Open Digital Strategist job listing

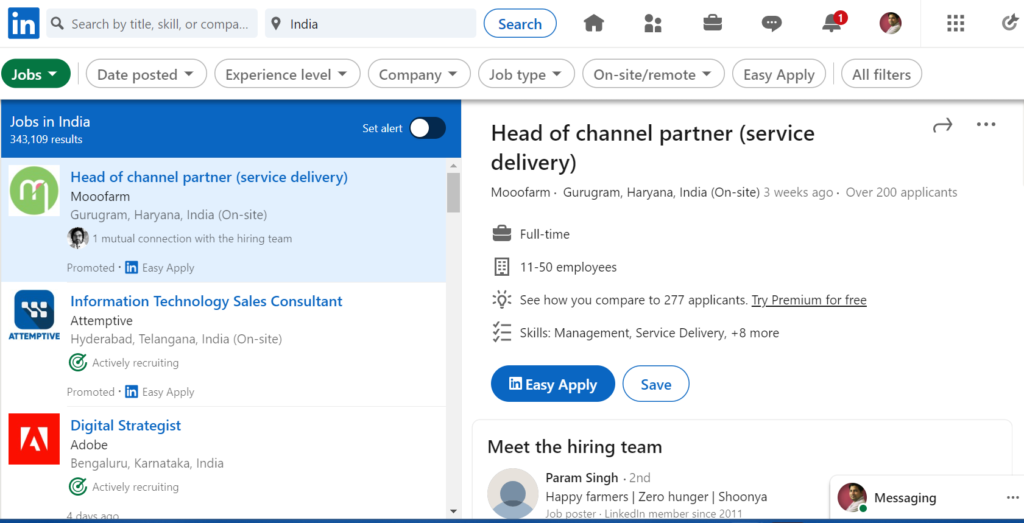(x=125, y=425)
